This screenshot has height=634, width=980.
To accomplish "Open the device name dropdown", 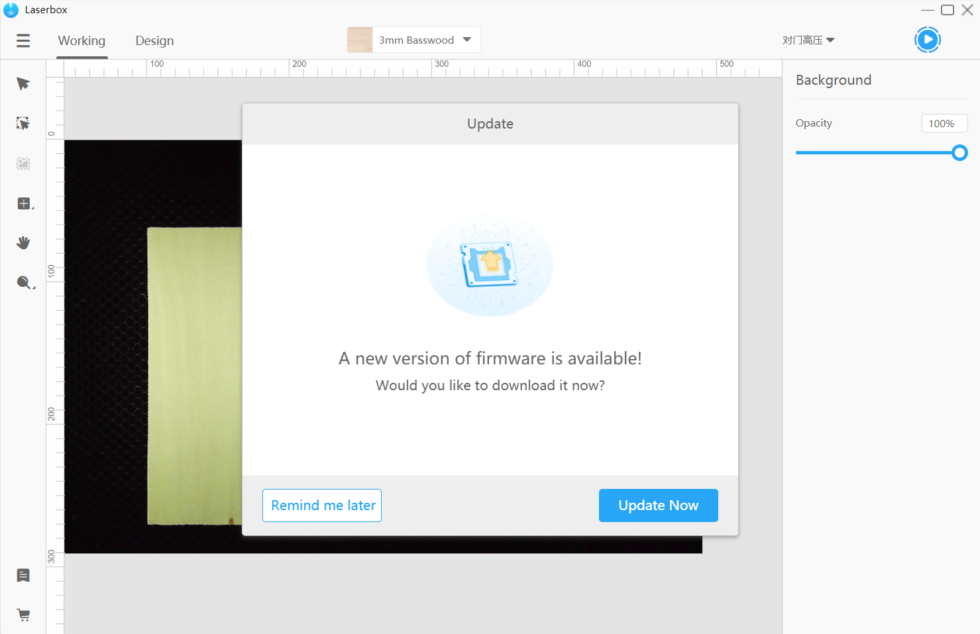I will pyautogui.click(x=808, y=40).
